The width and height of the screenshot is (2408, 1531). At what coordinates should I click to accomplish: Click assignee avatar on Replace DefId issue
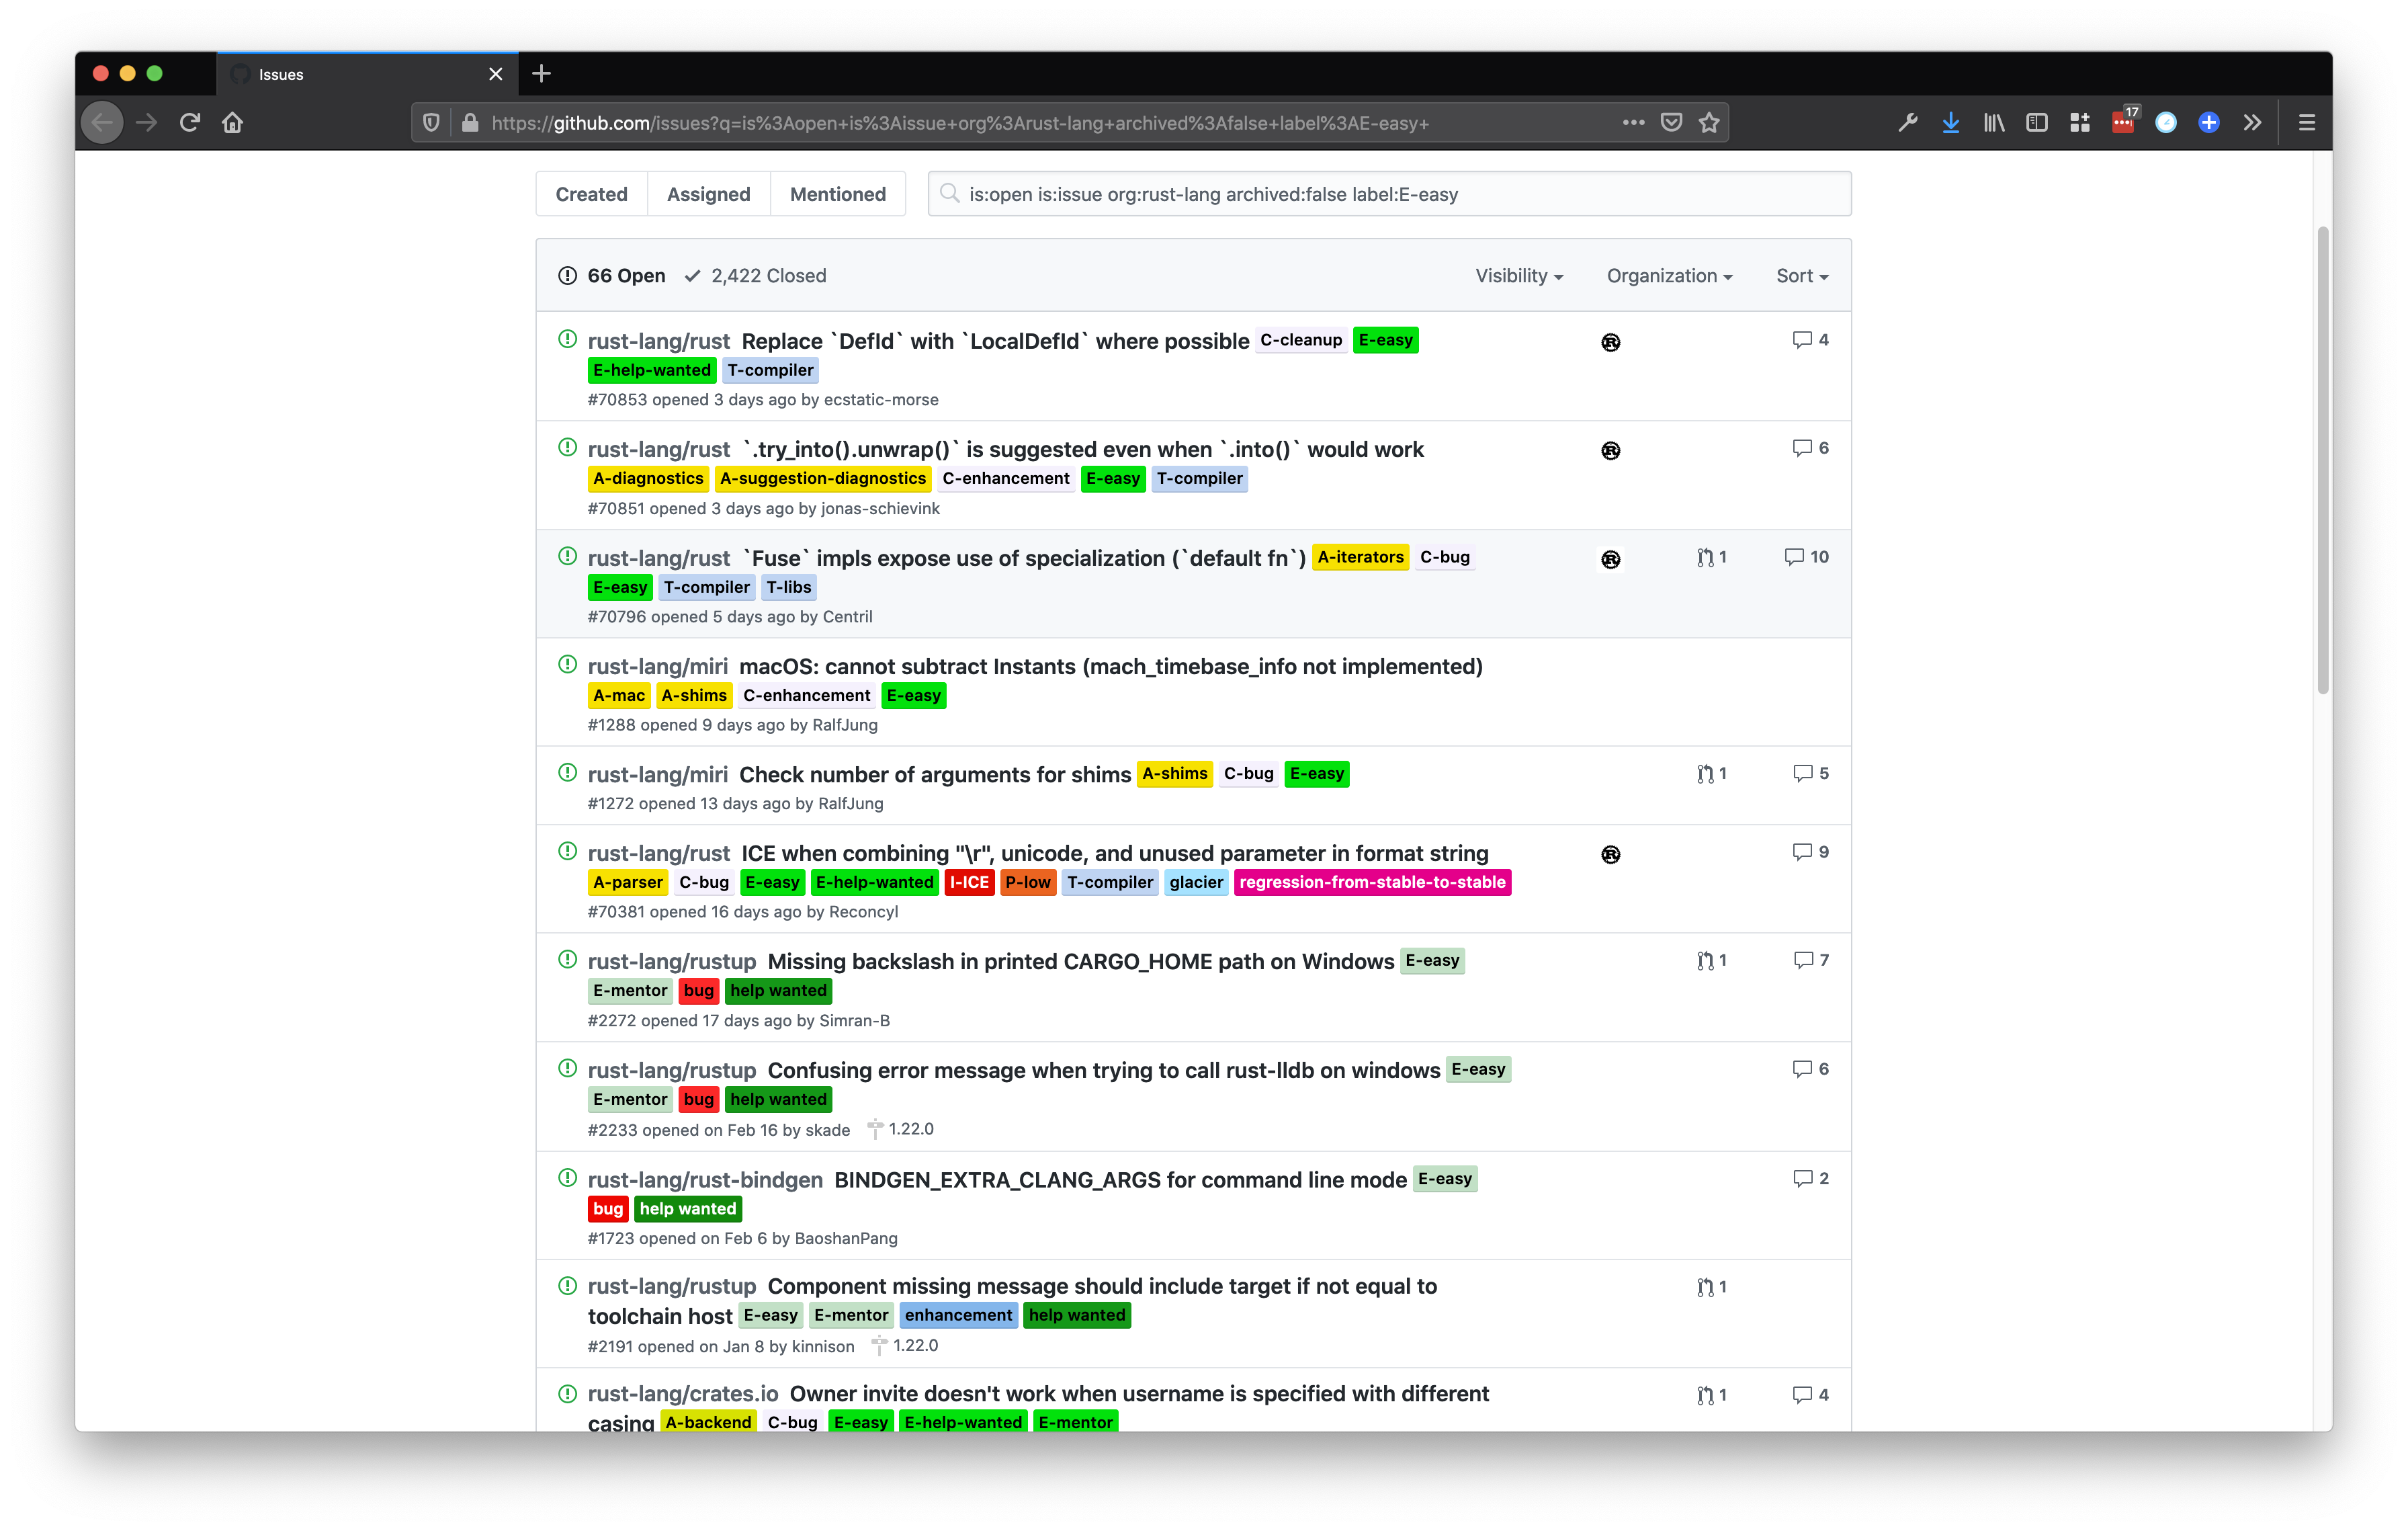tap(1610, 342)
